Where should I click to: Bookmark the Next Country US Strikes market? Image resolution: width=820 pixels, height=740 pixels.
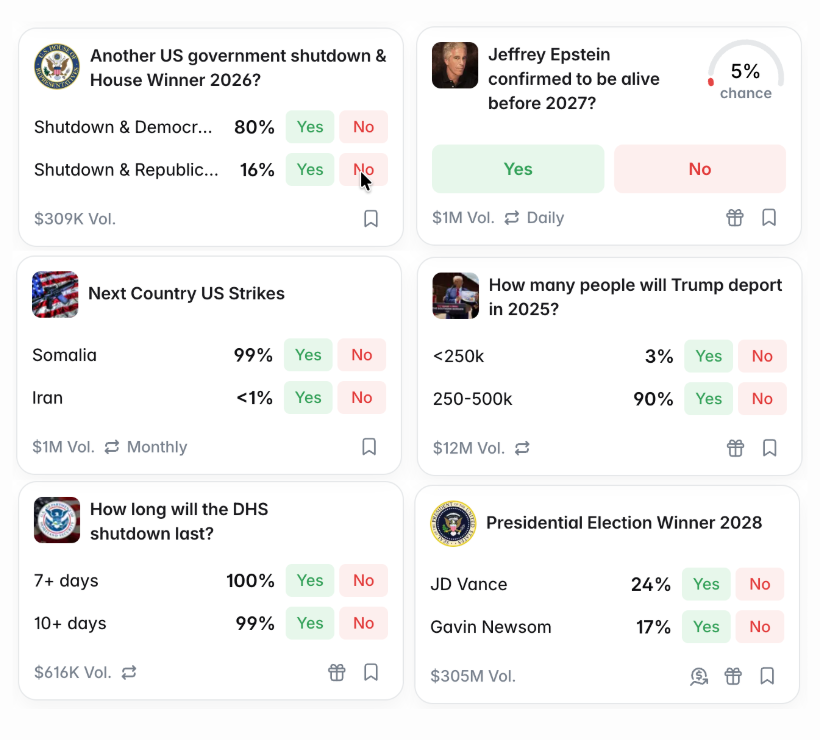point(369,447)
